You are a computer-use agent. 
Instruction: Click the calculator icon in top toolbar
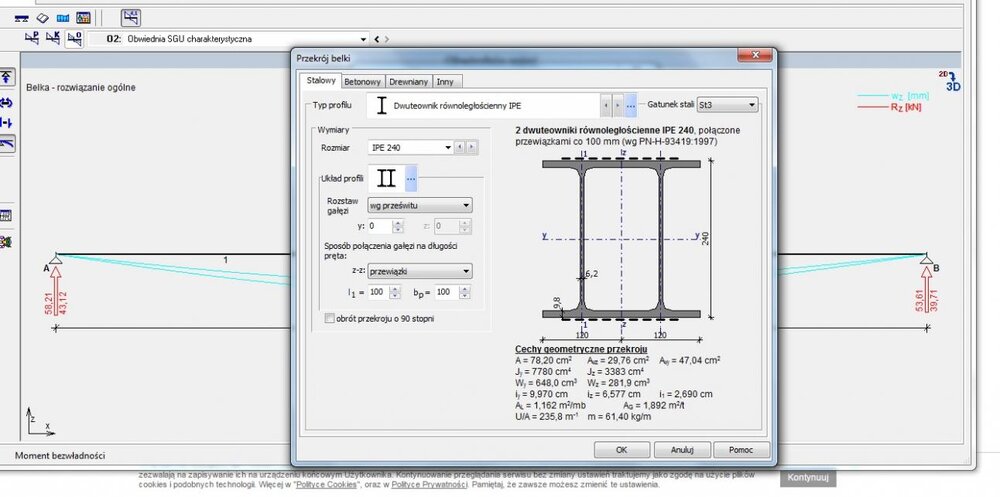(83, 18)
